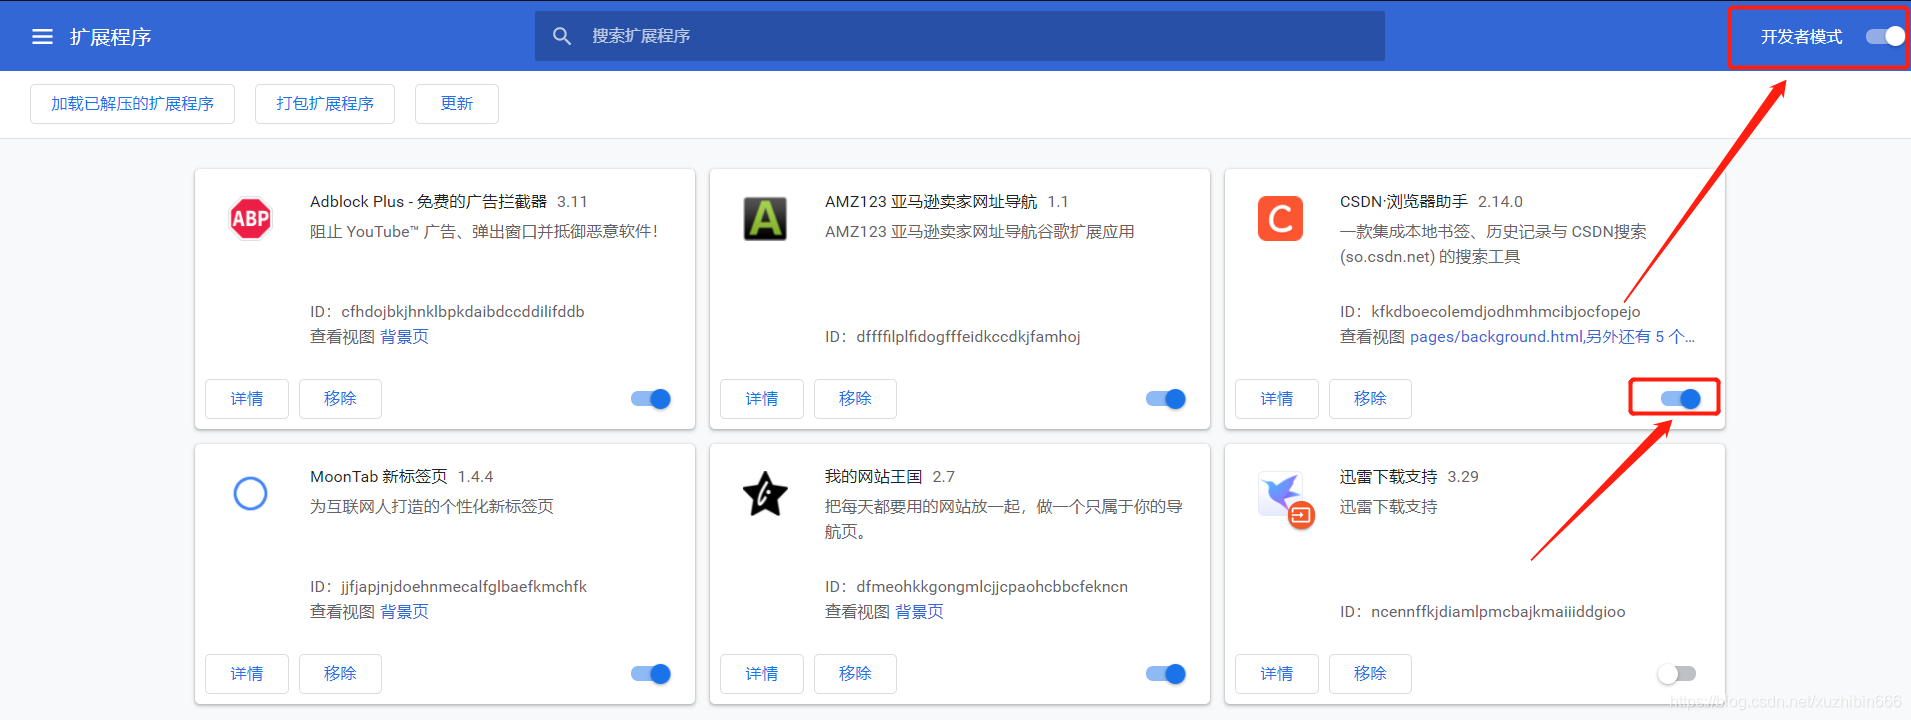Click the search magnifier icon
Image resolution: width=1911 pixels, height=720 pixels.
562,36
